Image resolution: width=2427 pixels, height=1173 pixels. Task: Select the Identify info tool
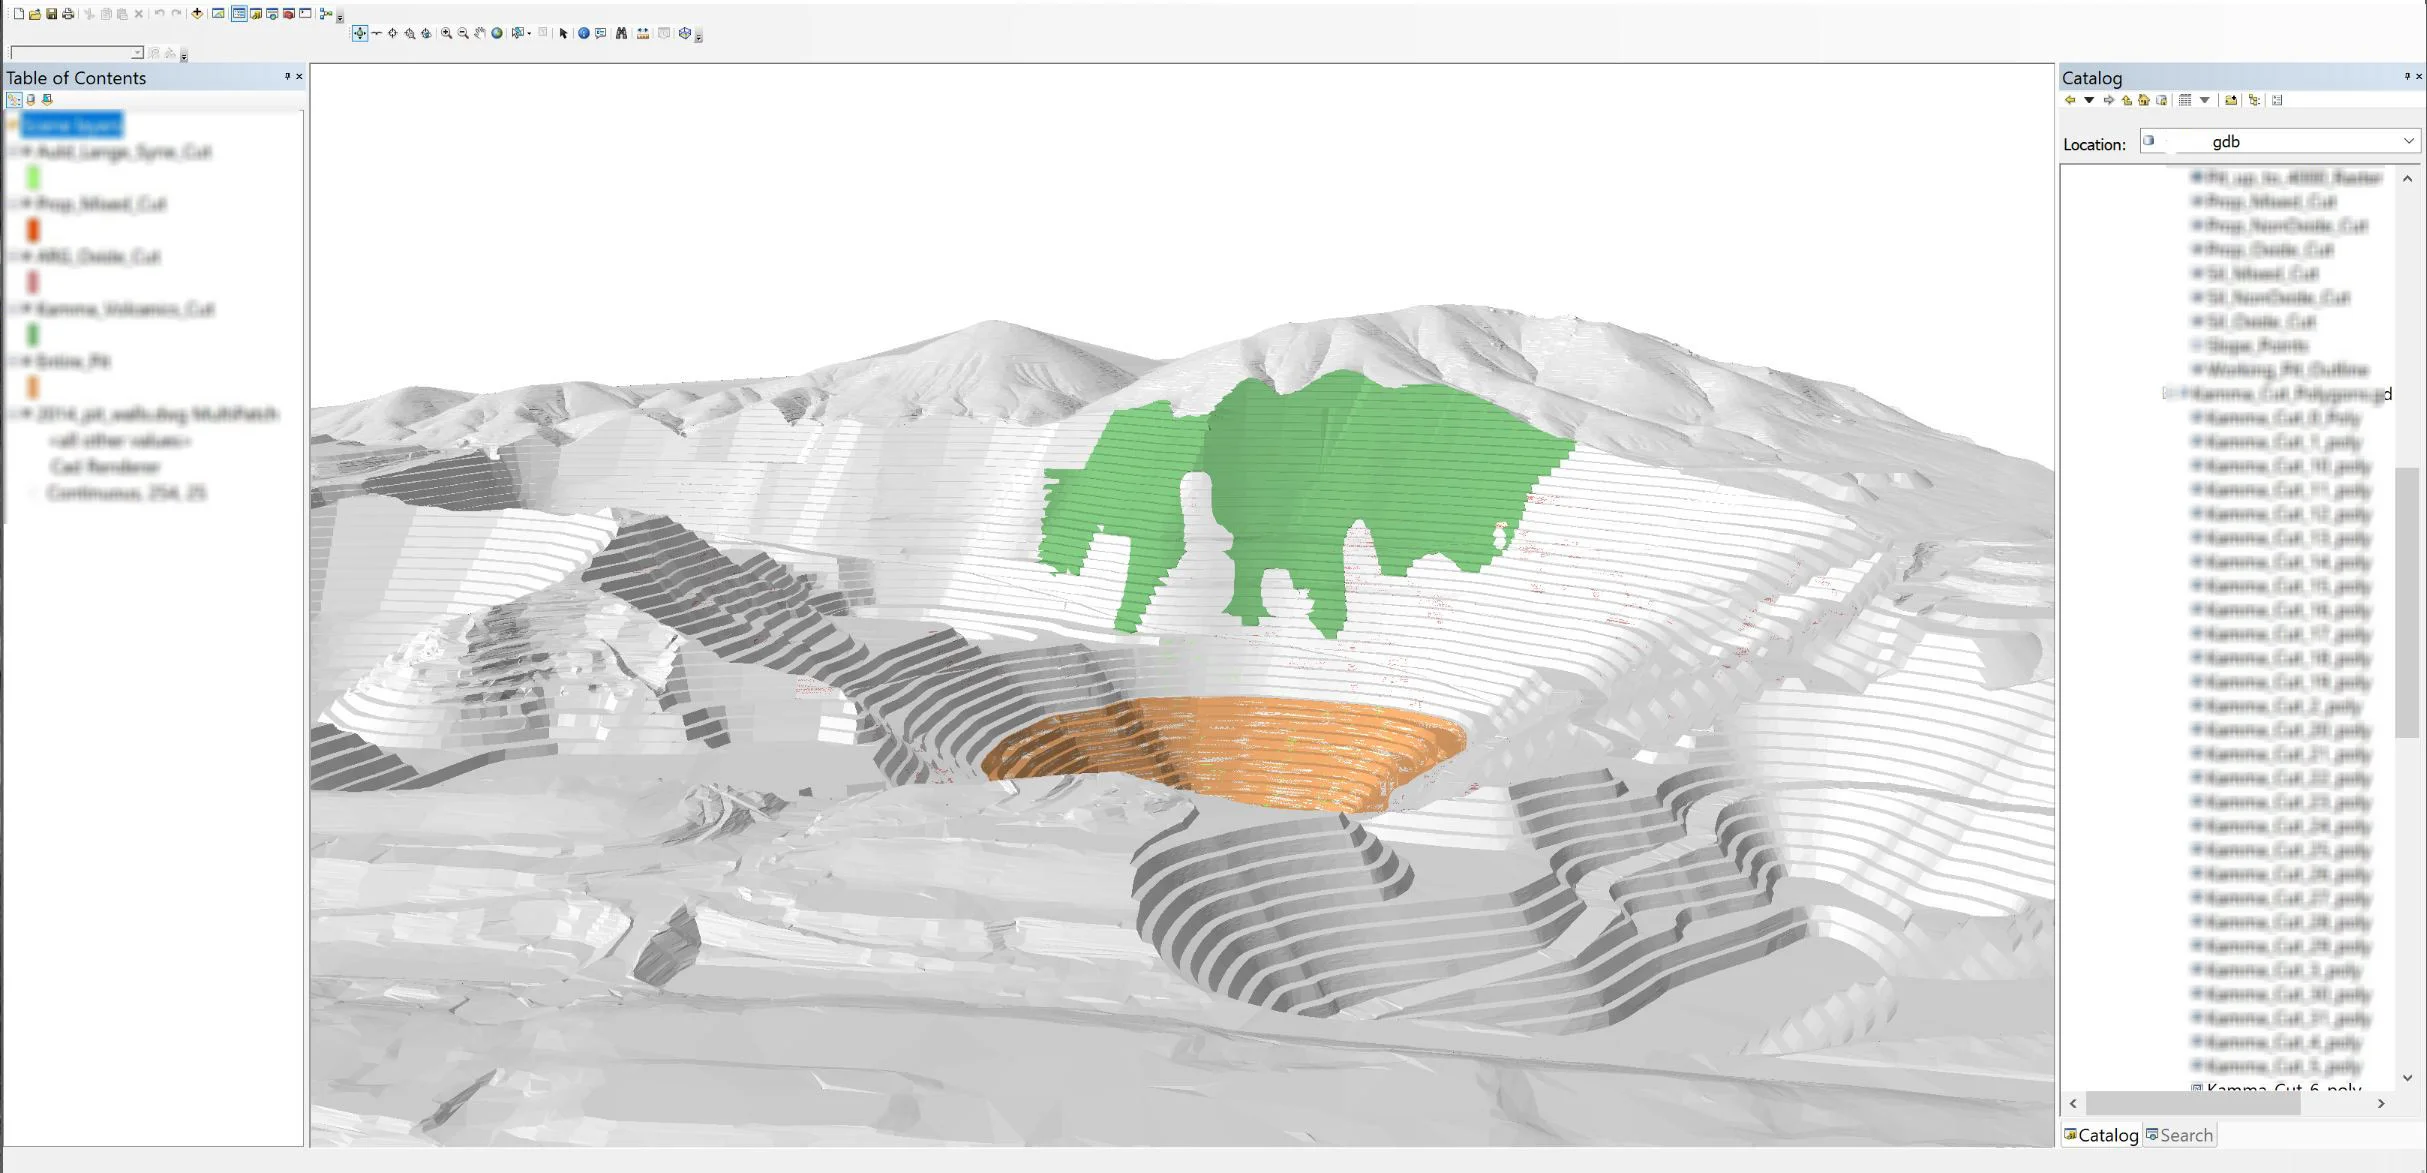(584, 33)
